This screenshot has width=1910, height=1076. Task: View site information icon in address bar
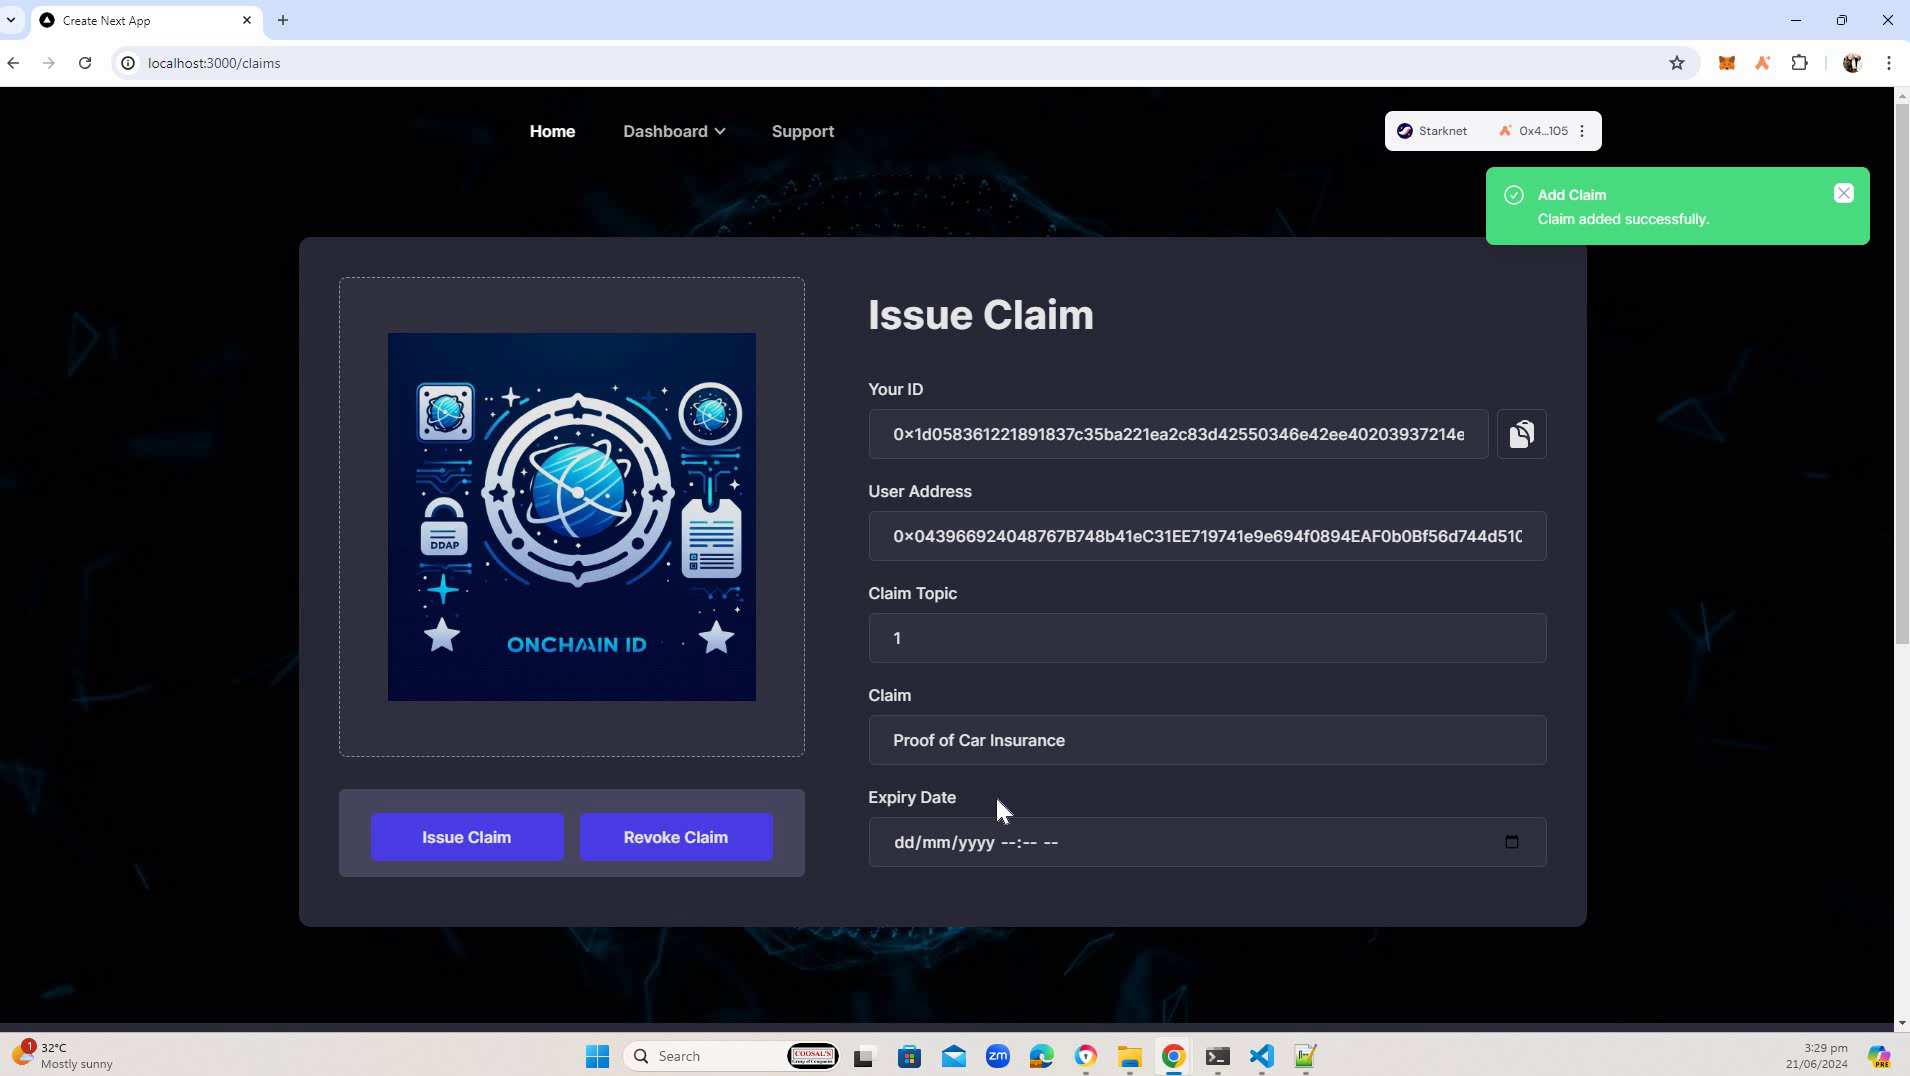(128, 63)
